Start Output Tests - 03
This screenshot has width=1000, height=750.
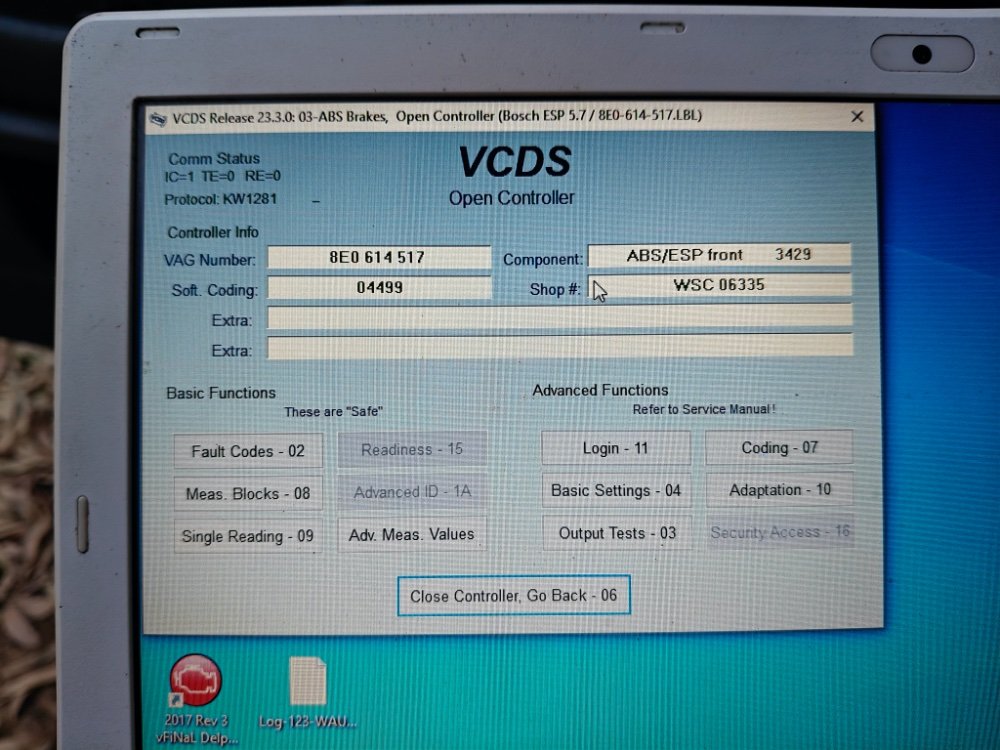[x=617, y=533]
